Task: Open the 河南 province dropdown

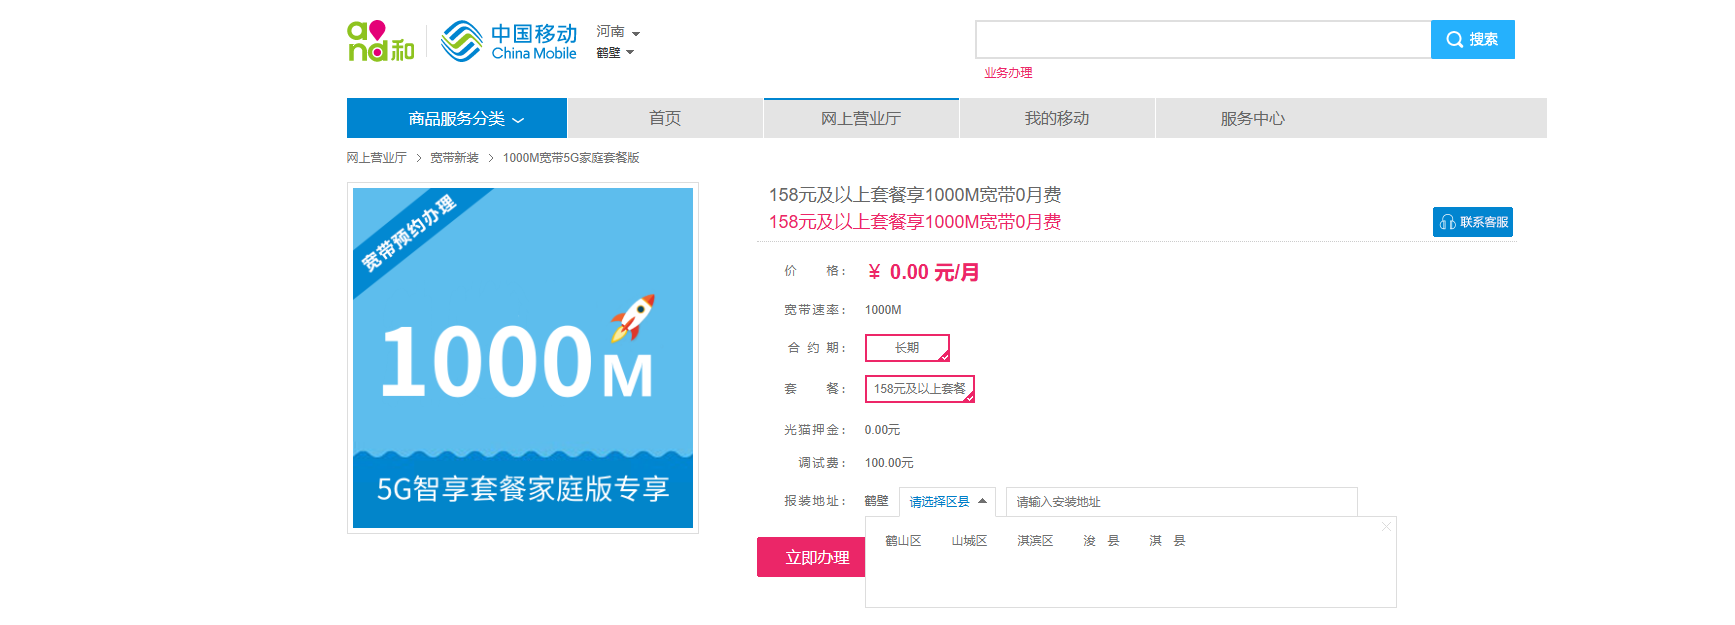Action: click(618, 32)
